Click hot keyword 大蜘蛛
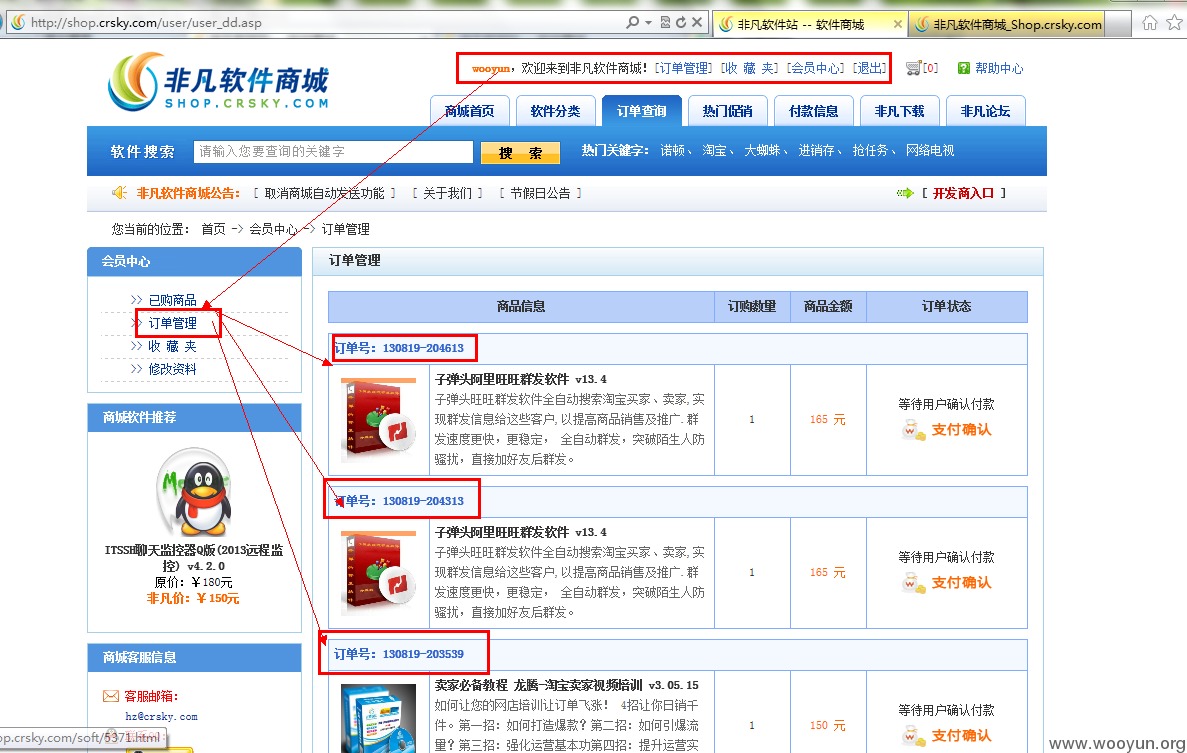 coord(762,151)
